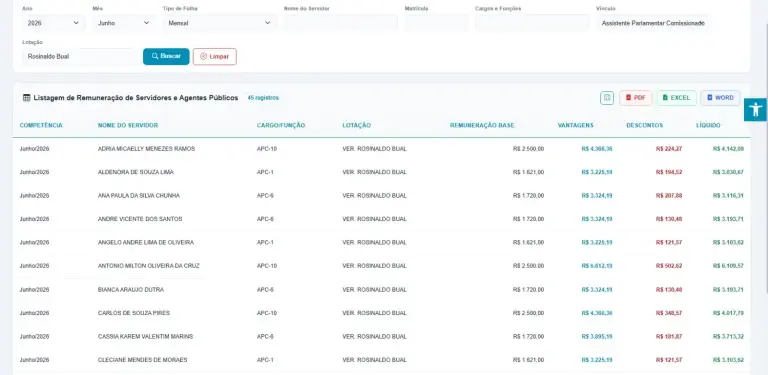768x375 pixels.
Task: Sort by the REMUNERAÇÃO BASE header
Action: point(482,125)
